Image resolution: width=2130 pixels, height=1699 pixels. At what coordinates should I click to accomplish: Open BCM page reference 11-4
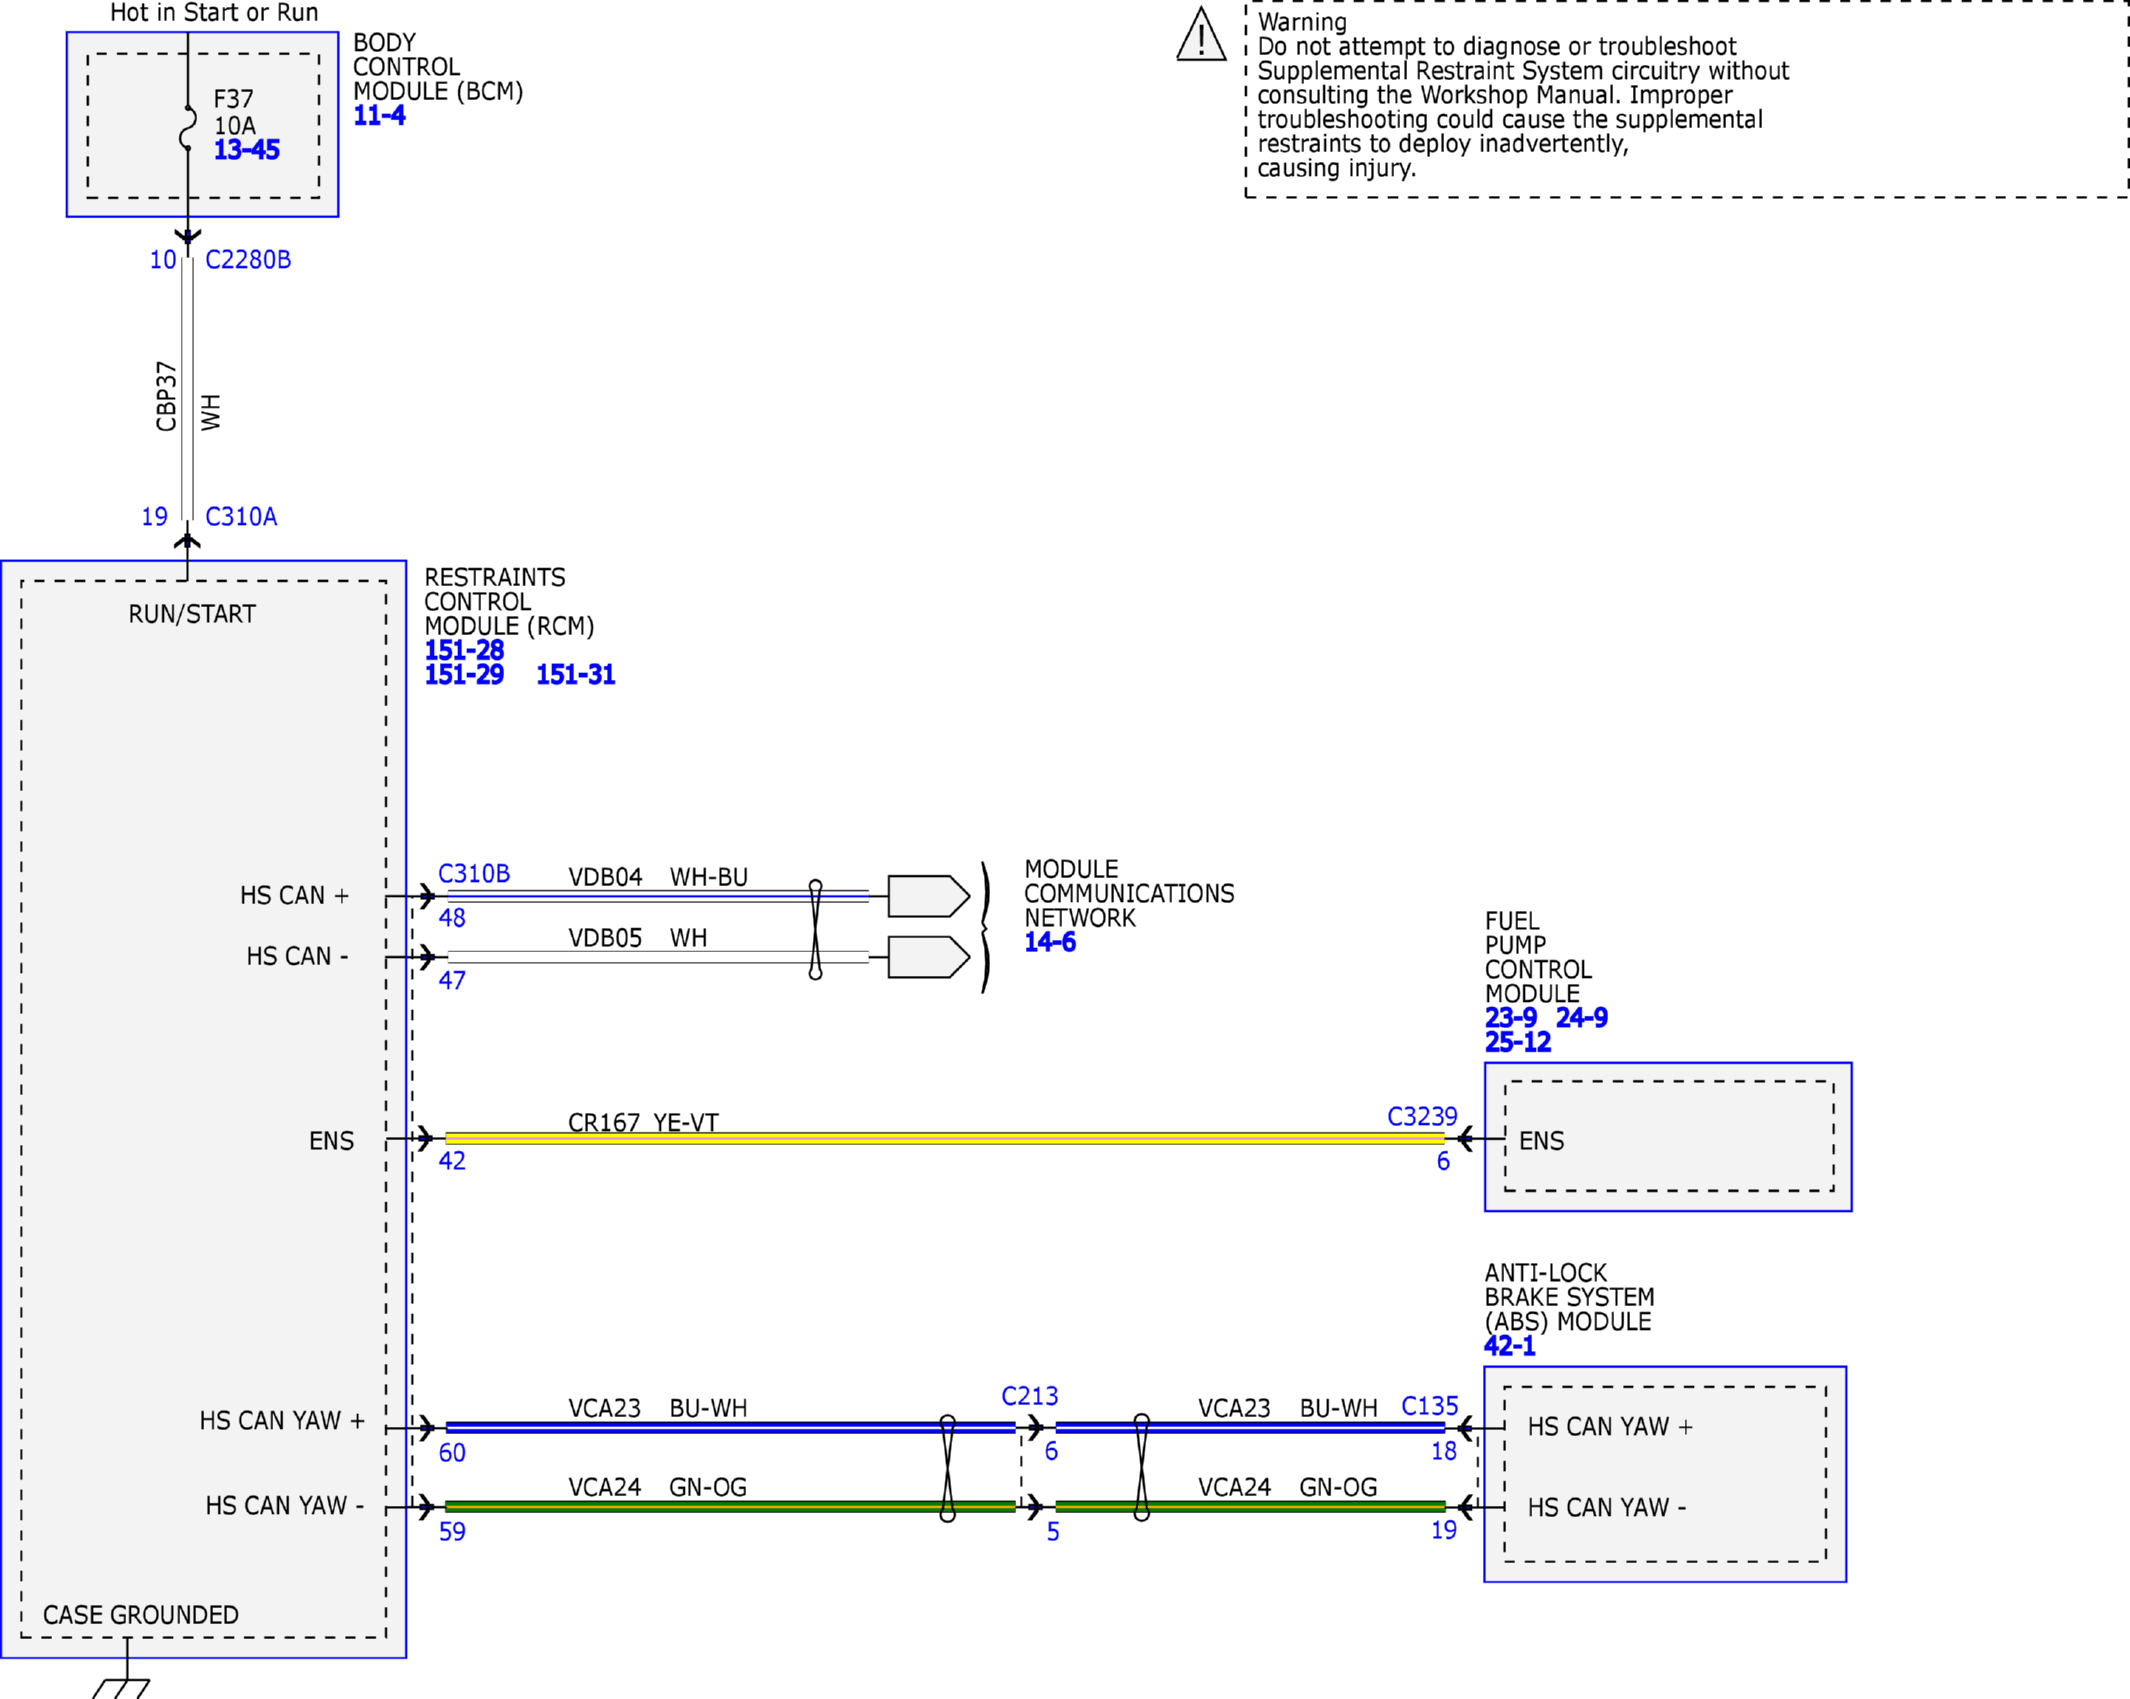click(x=379, y=116)
